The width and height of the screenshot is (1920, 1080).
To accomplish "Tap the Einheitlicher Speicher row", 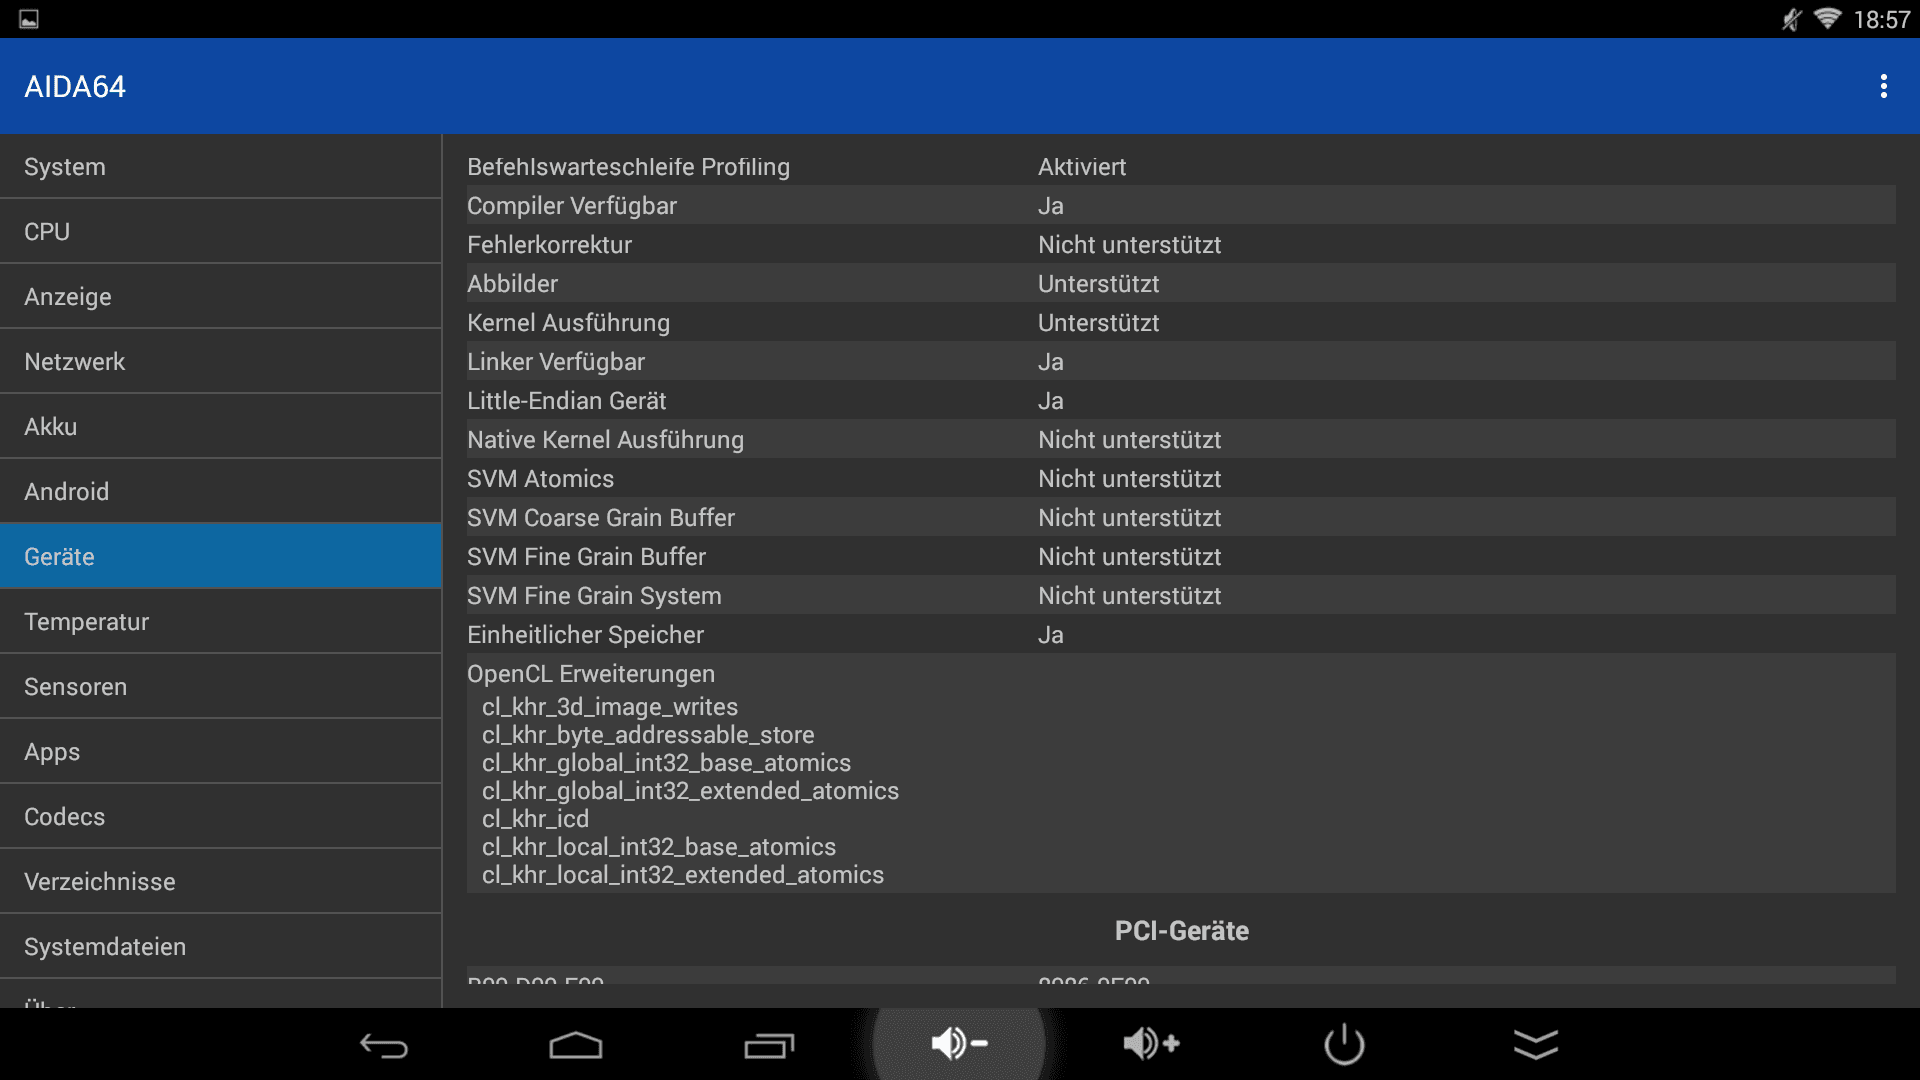I will [x=1180, y=635].
